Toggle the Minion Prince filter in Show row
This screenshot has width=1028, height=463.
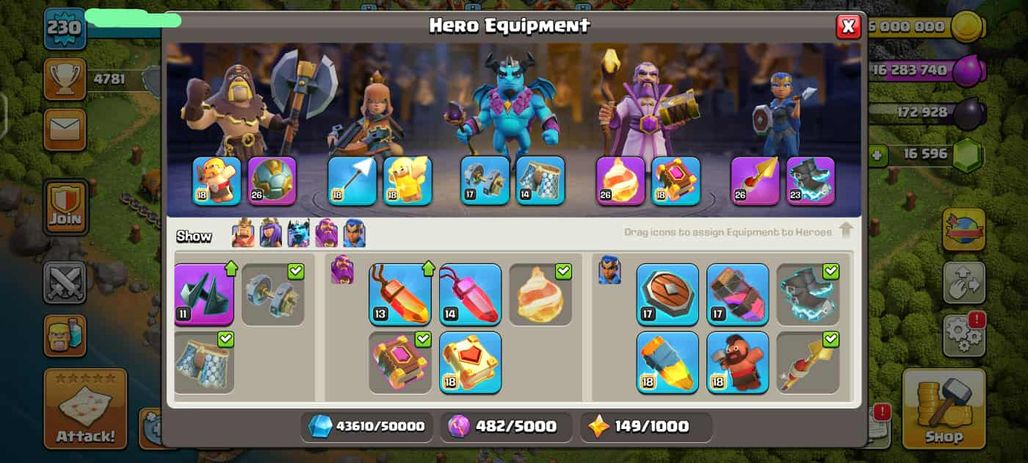tap(298, 233)
